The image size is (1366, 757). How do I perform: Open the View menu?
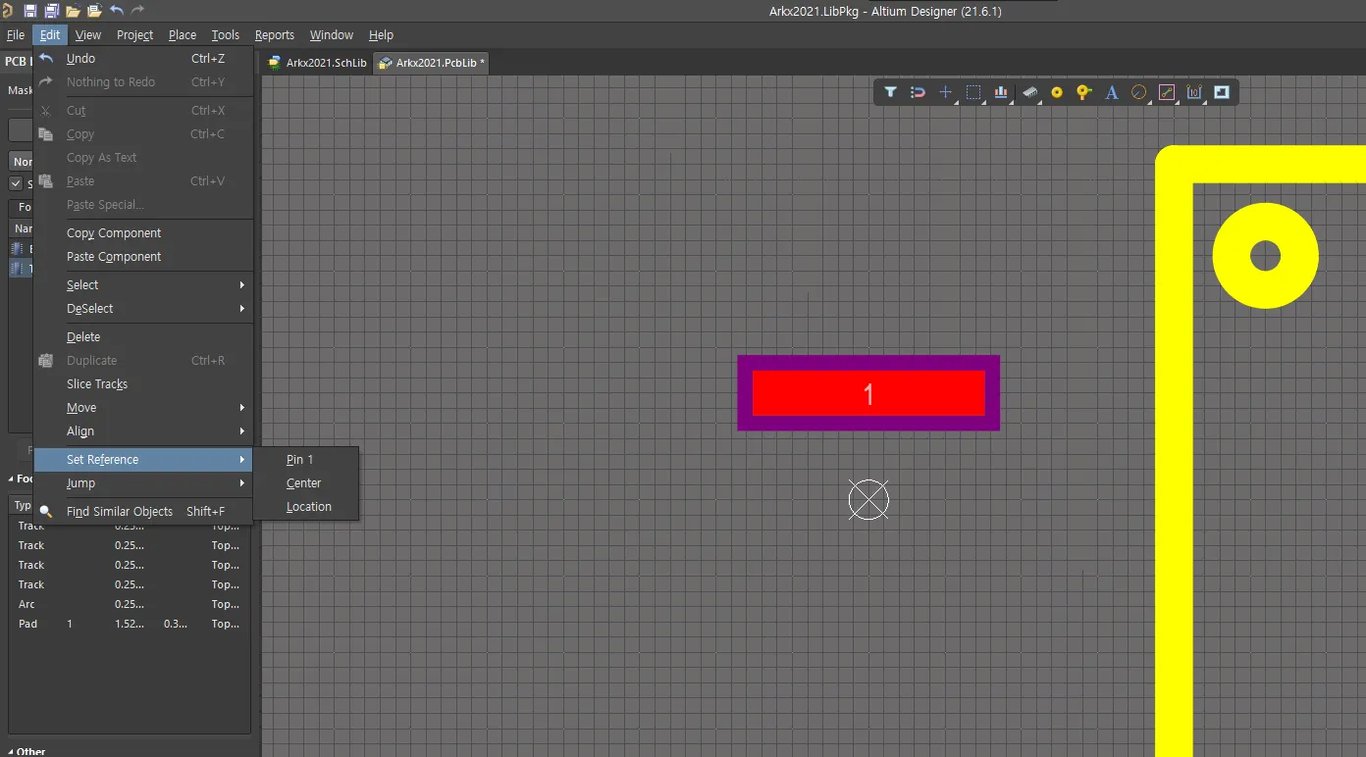[88, 35]
